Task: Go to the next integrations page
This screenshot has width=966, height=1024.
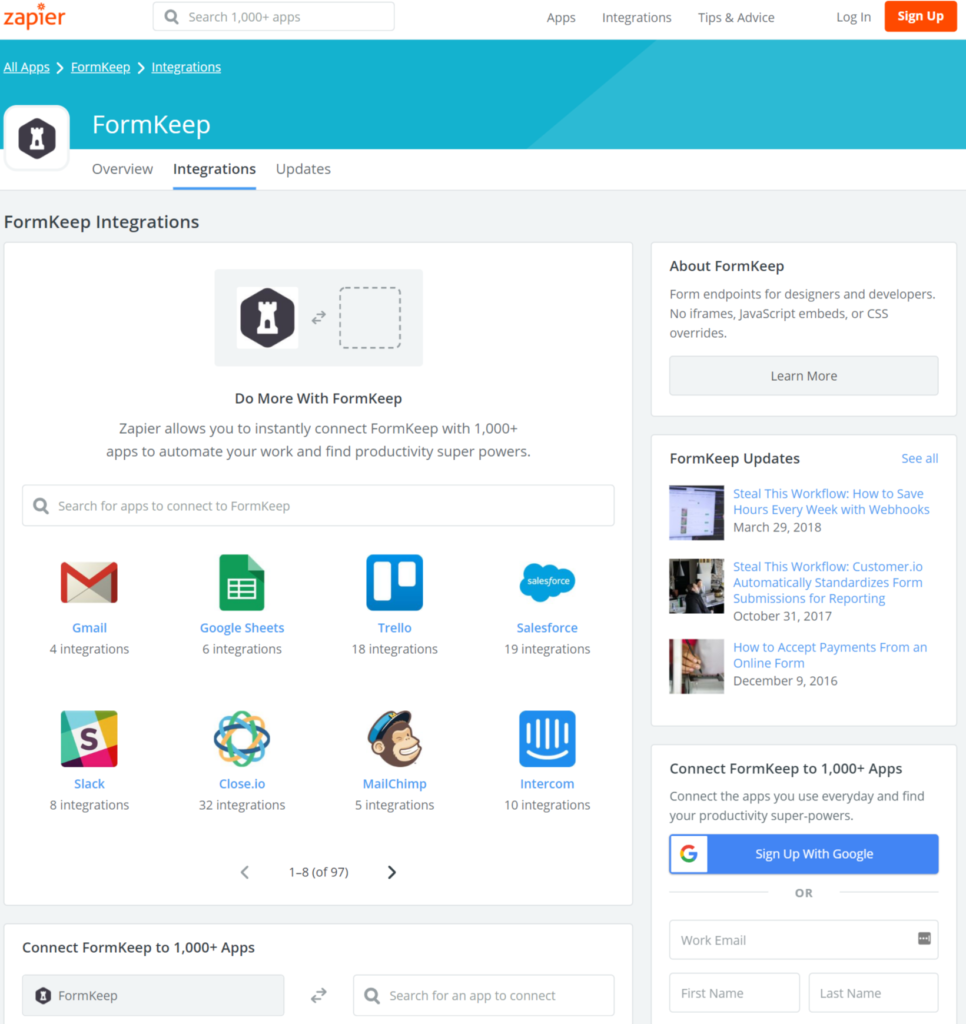Action: pyautogui.click(x=391, y=871)
